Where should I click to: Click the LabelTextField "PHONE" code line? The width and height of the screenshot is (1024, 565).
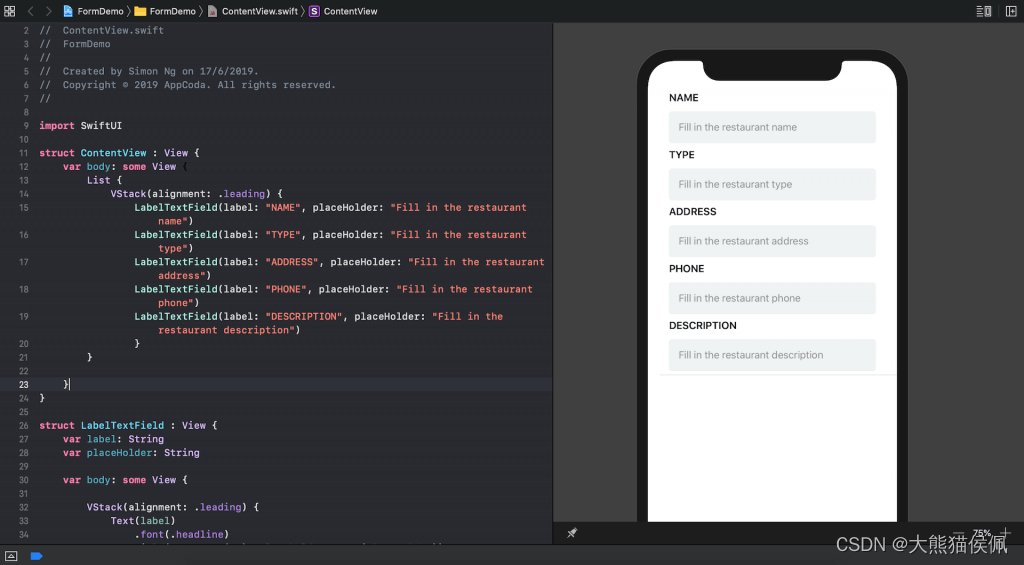tap(333, 297)
